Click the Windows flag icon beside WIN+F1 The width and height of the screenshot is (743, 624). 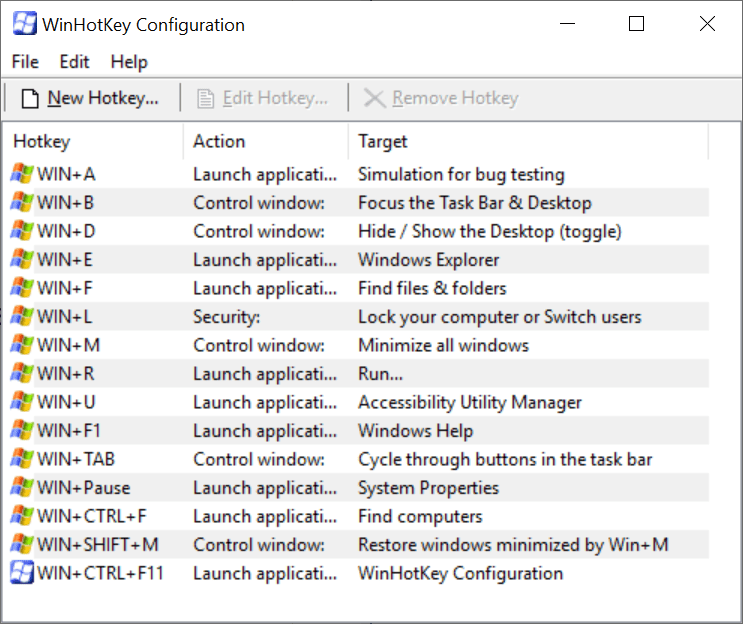click(22, 430)
